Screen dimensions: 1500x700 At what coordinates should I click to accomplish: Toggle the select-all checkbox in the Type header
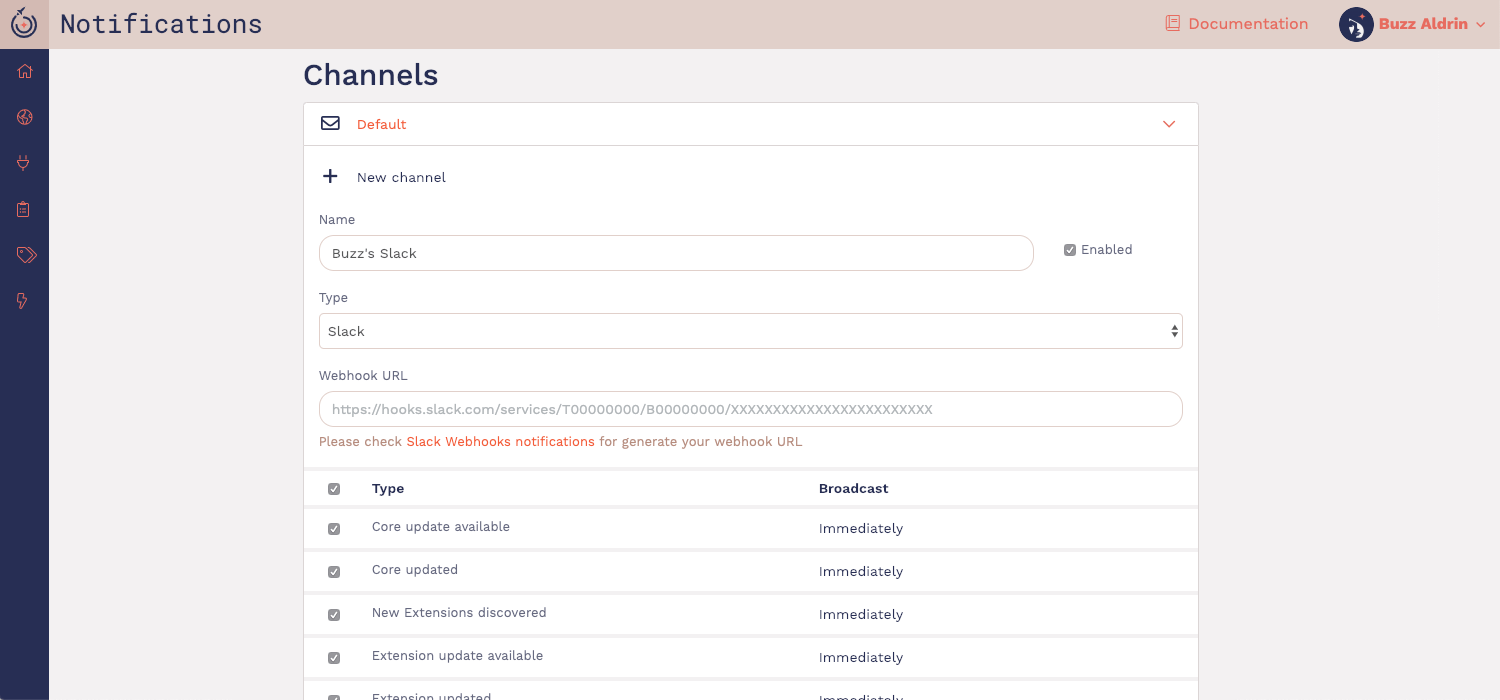click(x=334, y=489)
